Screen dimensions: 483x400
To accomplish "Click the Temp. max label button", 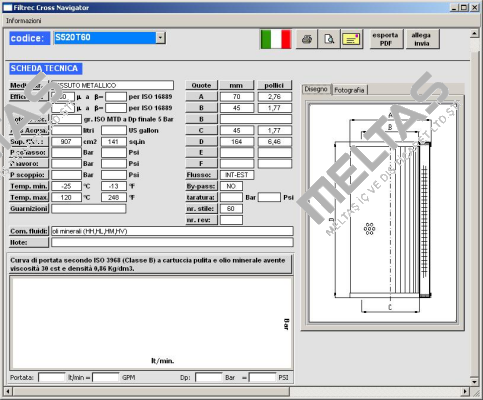I will point(29,197).
